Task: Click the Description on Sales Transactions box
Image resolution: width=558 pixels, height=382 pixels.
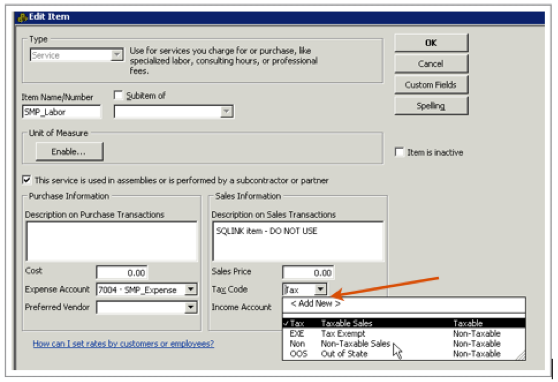Action: tap(298, 242)
